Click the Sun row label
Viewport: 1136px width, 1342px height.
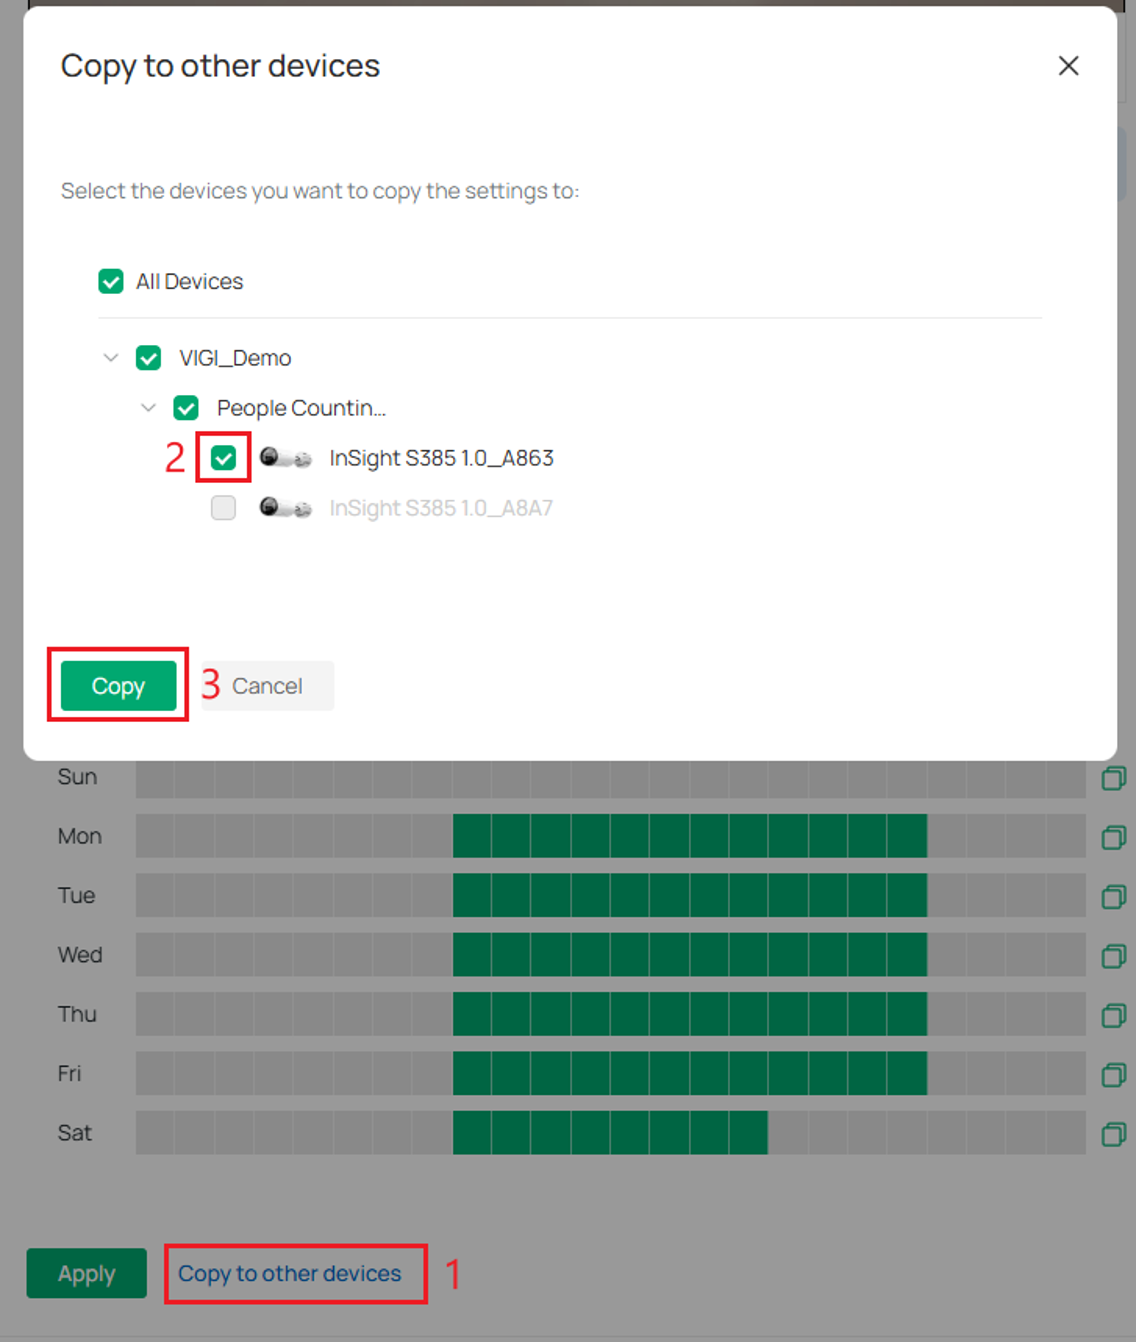tap(77, 777)
